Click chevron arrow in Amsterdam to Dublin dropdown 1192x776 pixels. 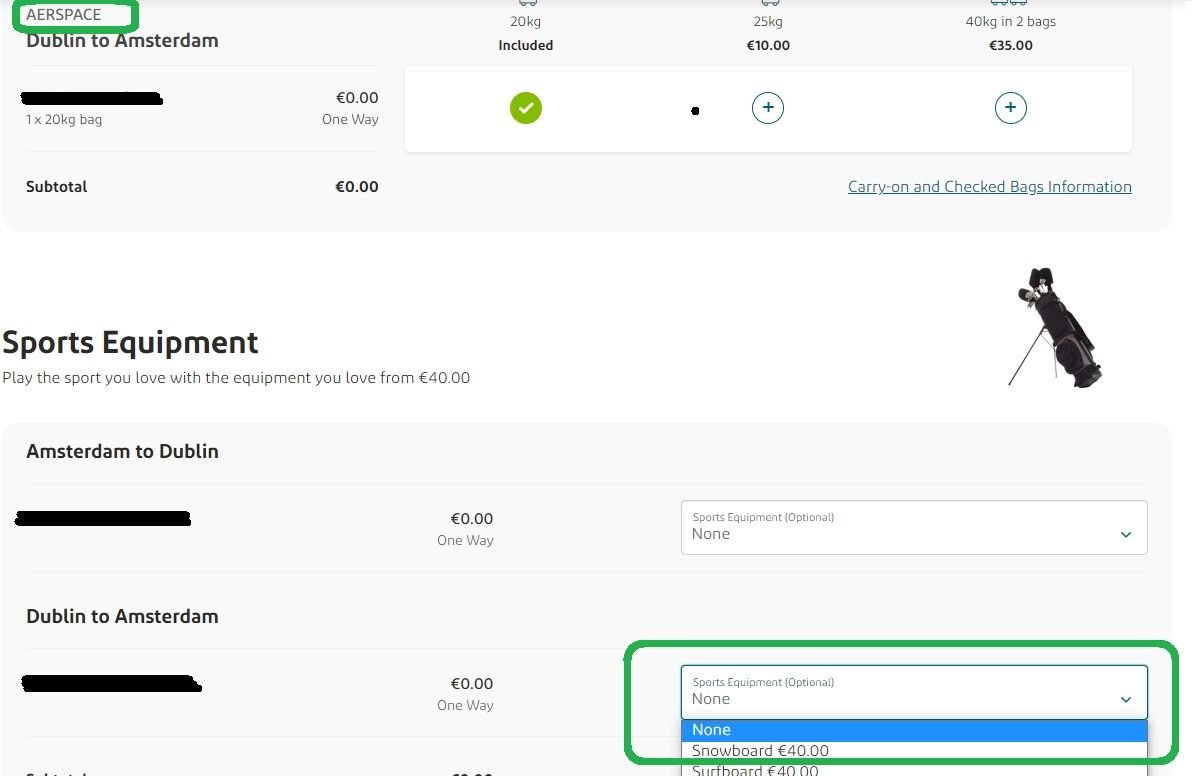click(x=1126, y=535)
